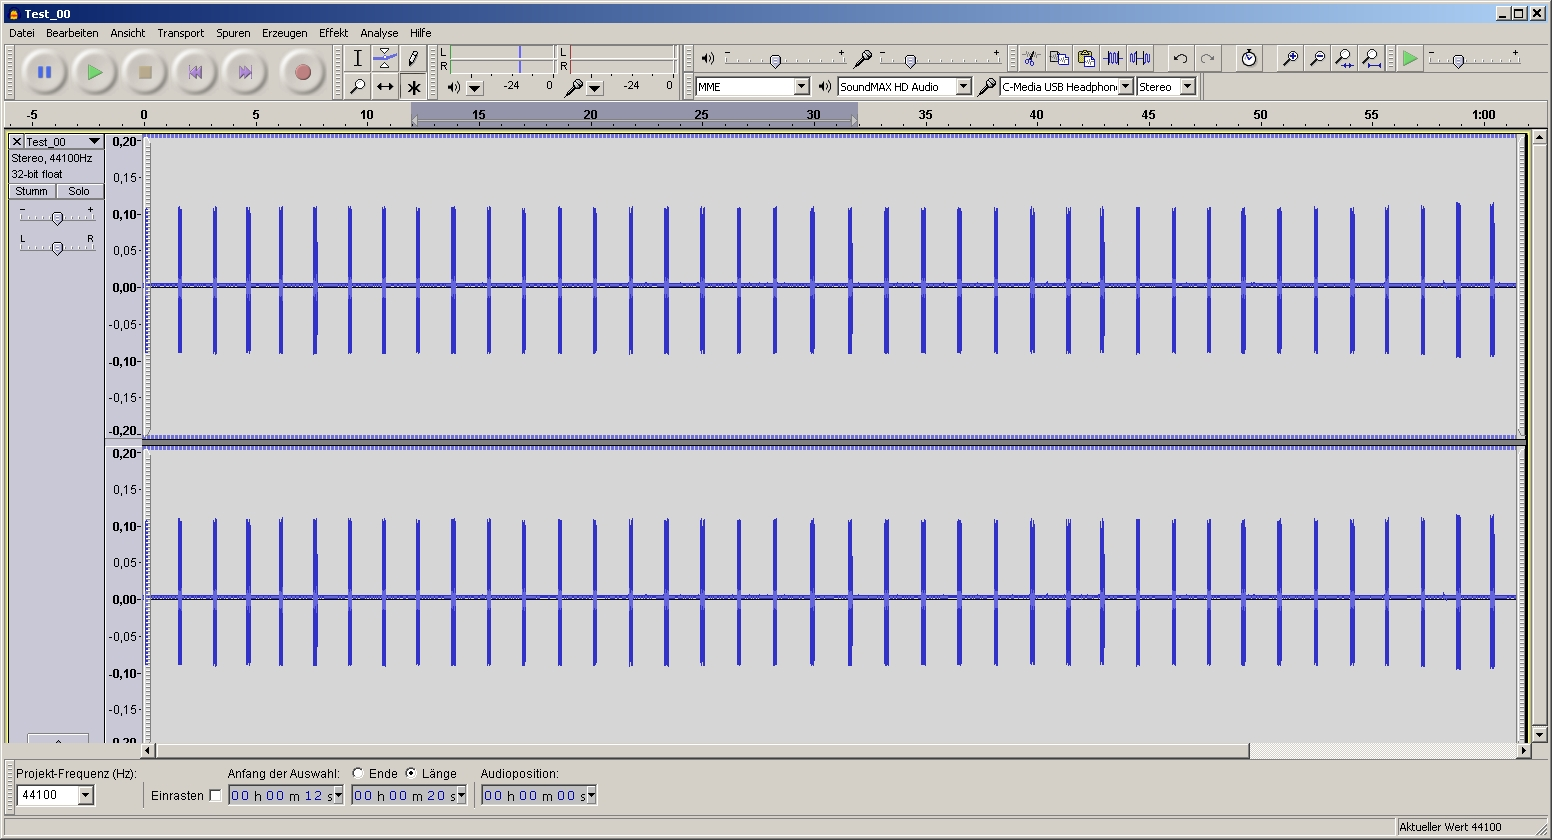Fit selection in window

click(1345, 58)
